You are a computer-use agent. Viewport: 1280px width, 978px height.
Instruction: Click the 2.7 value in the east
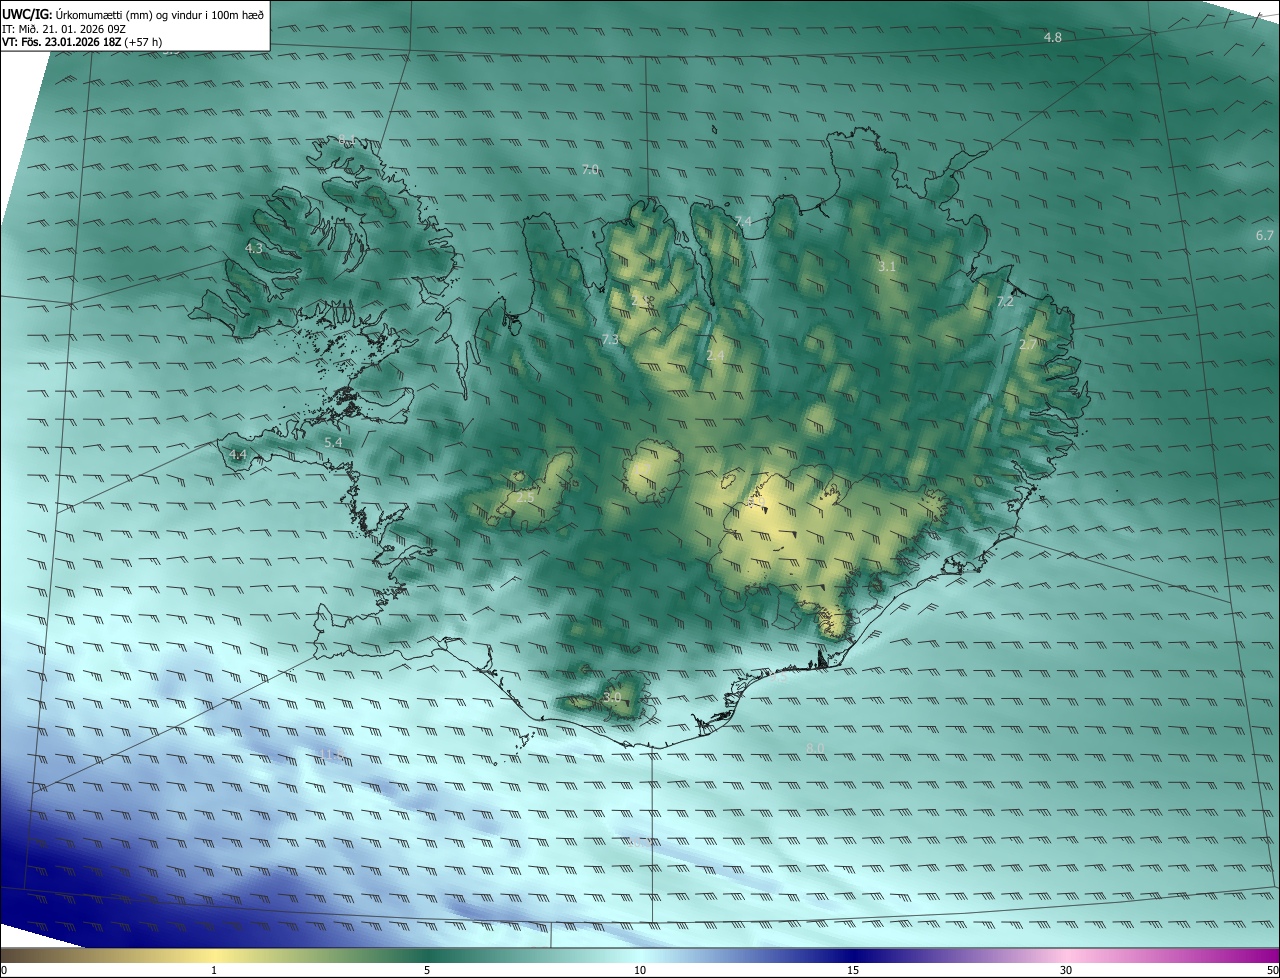[1028, 344]
